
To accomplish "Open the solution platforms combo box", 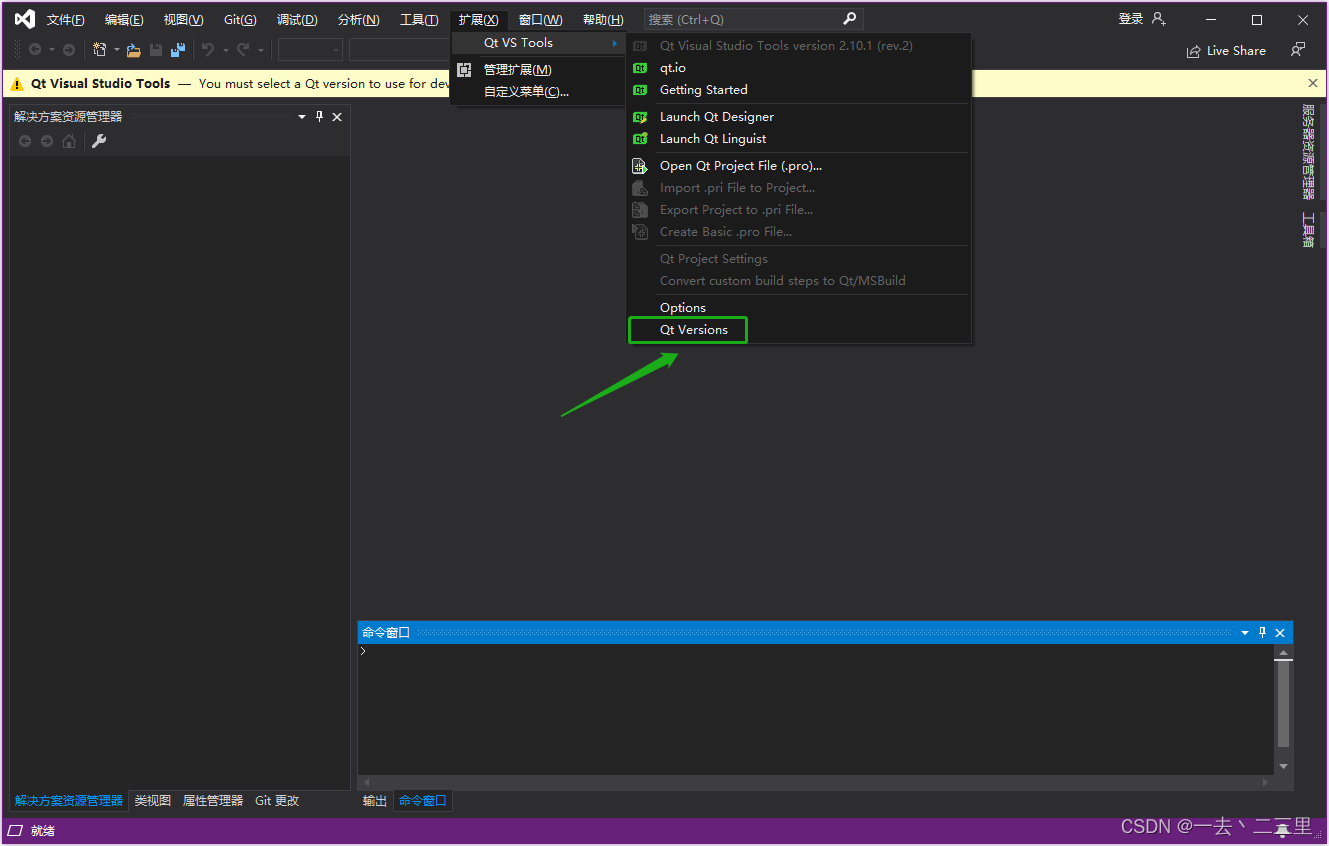I will point(400,50).
